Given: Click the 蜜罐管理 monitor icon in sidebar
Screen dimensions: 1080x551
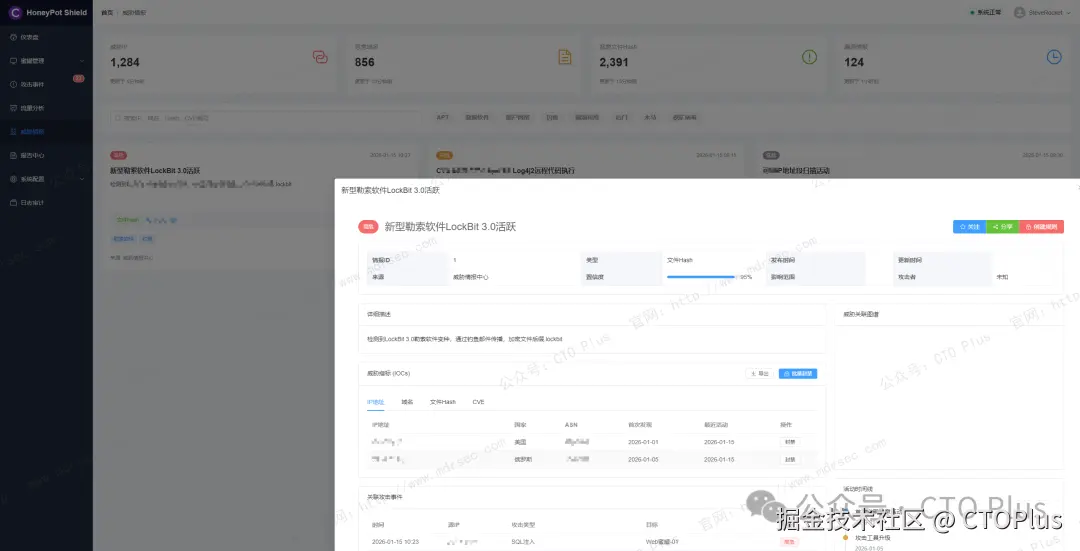Looking at the screenshot, I should coord(13,61).
